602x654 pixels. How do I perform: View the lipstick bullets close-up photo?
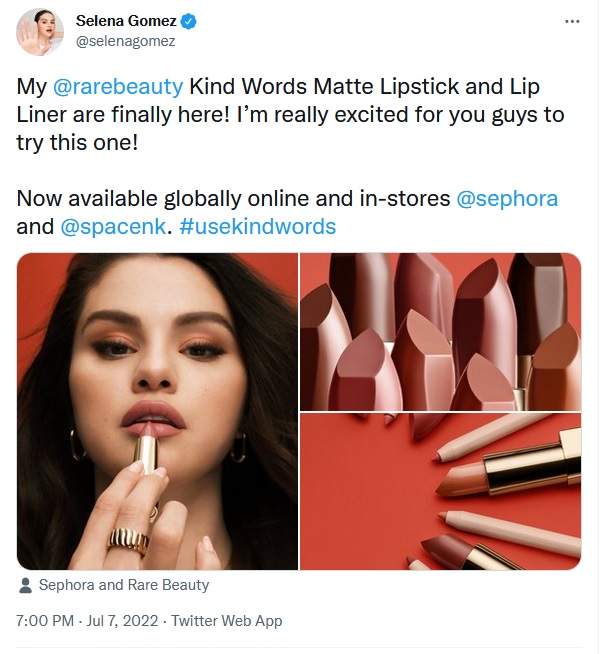coord(440,330)
